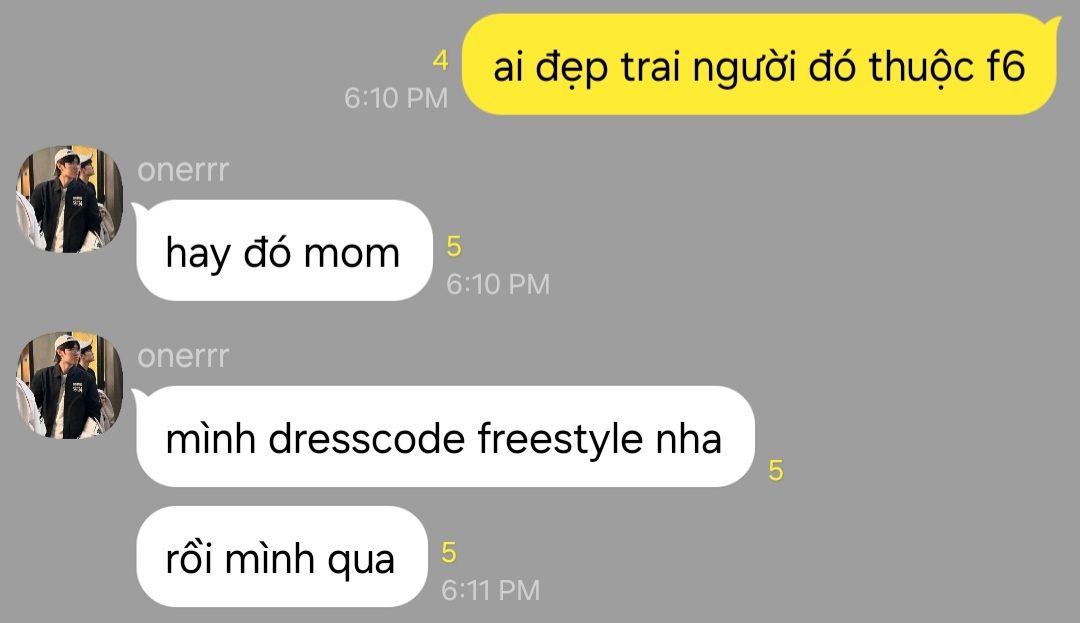Tap the "rồi mình qua" message bubble
Screen dimensions: 1080x623
click(282, 556)
